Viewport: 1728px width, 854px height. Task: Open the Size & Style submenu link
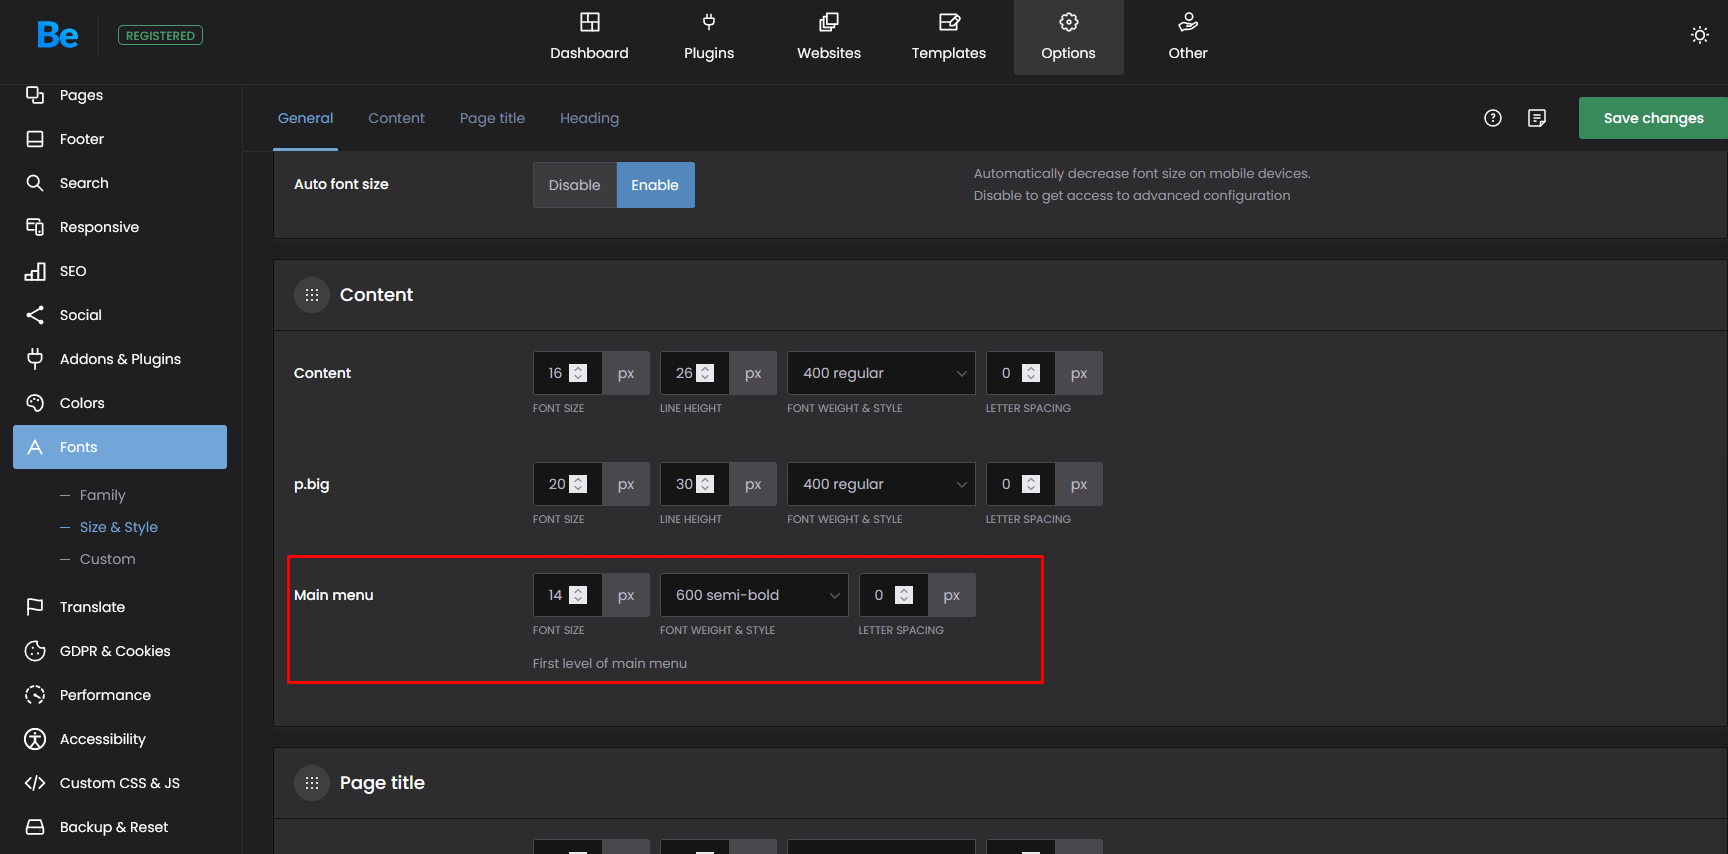[x=119, y=527]
